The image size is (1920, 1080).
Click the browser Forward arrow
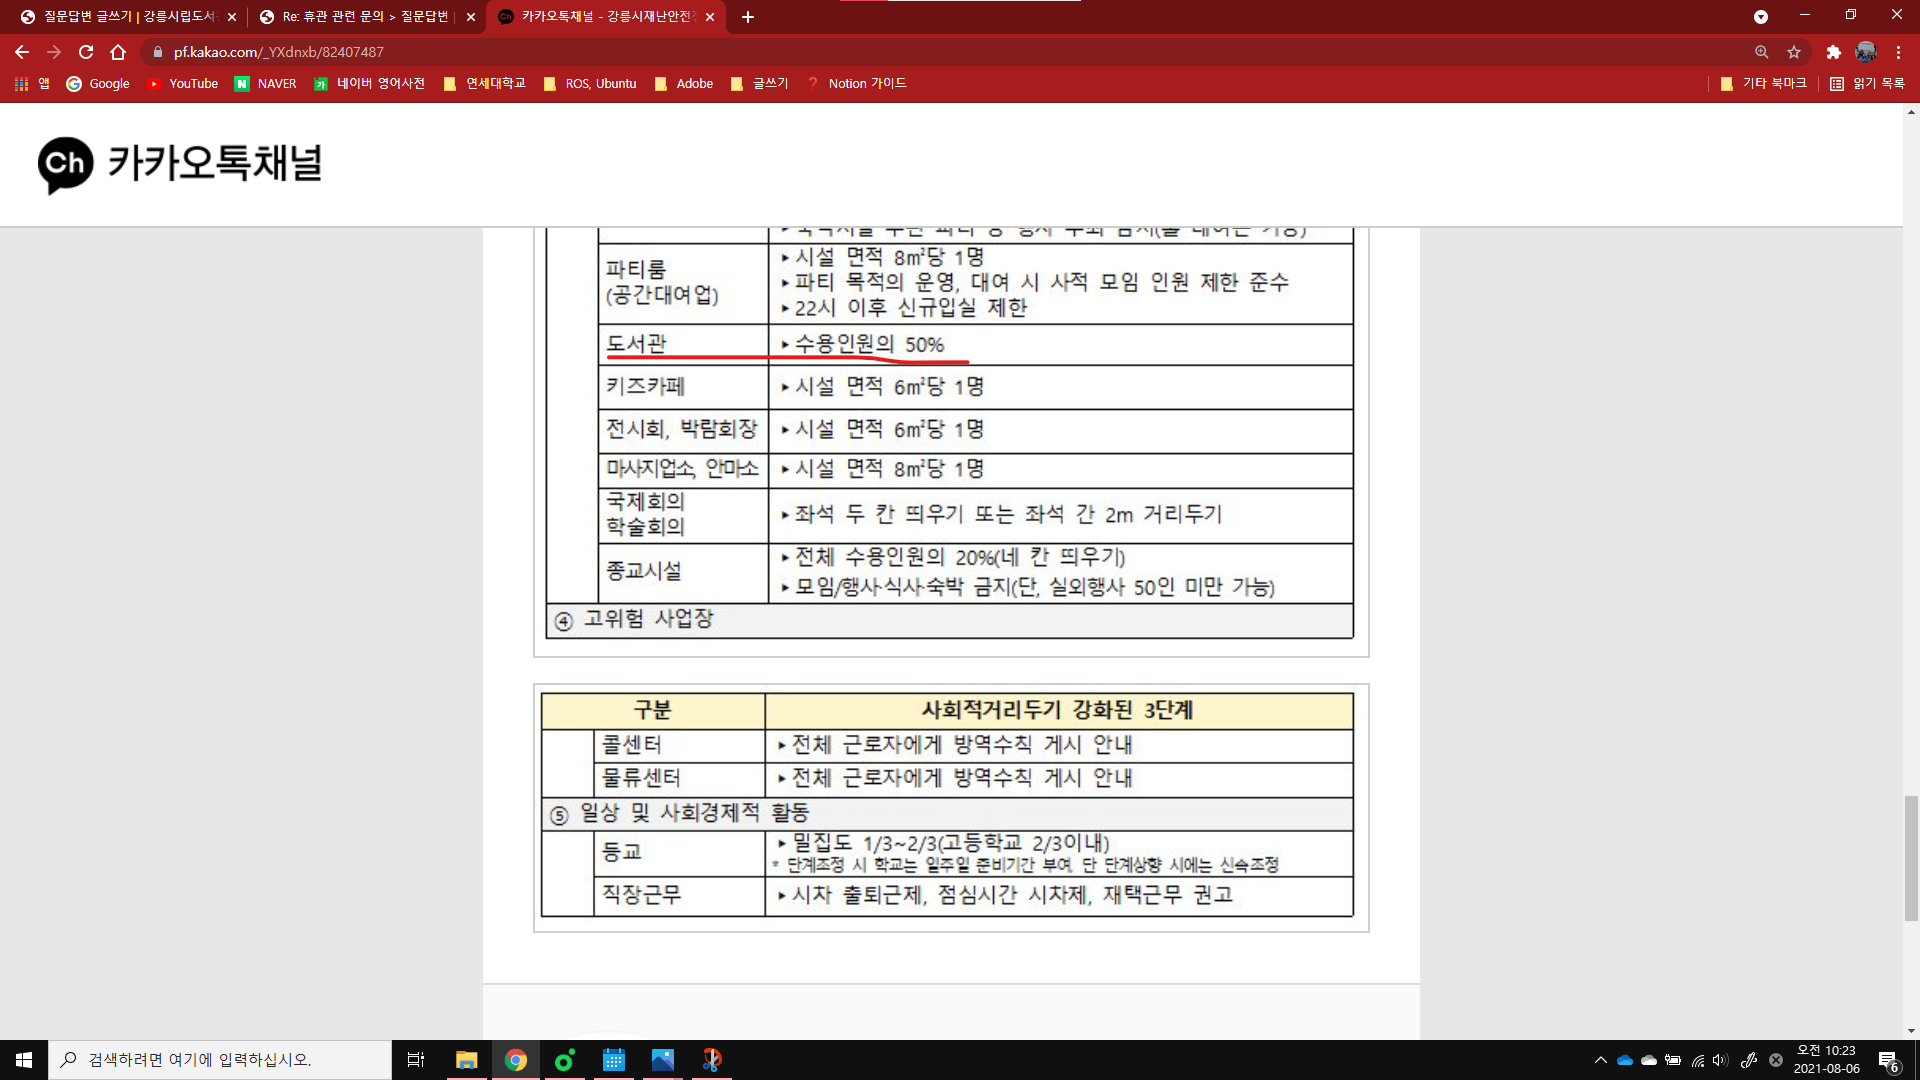point(54,52)
